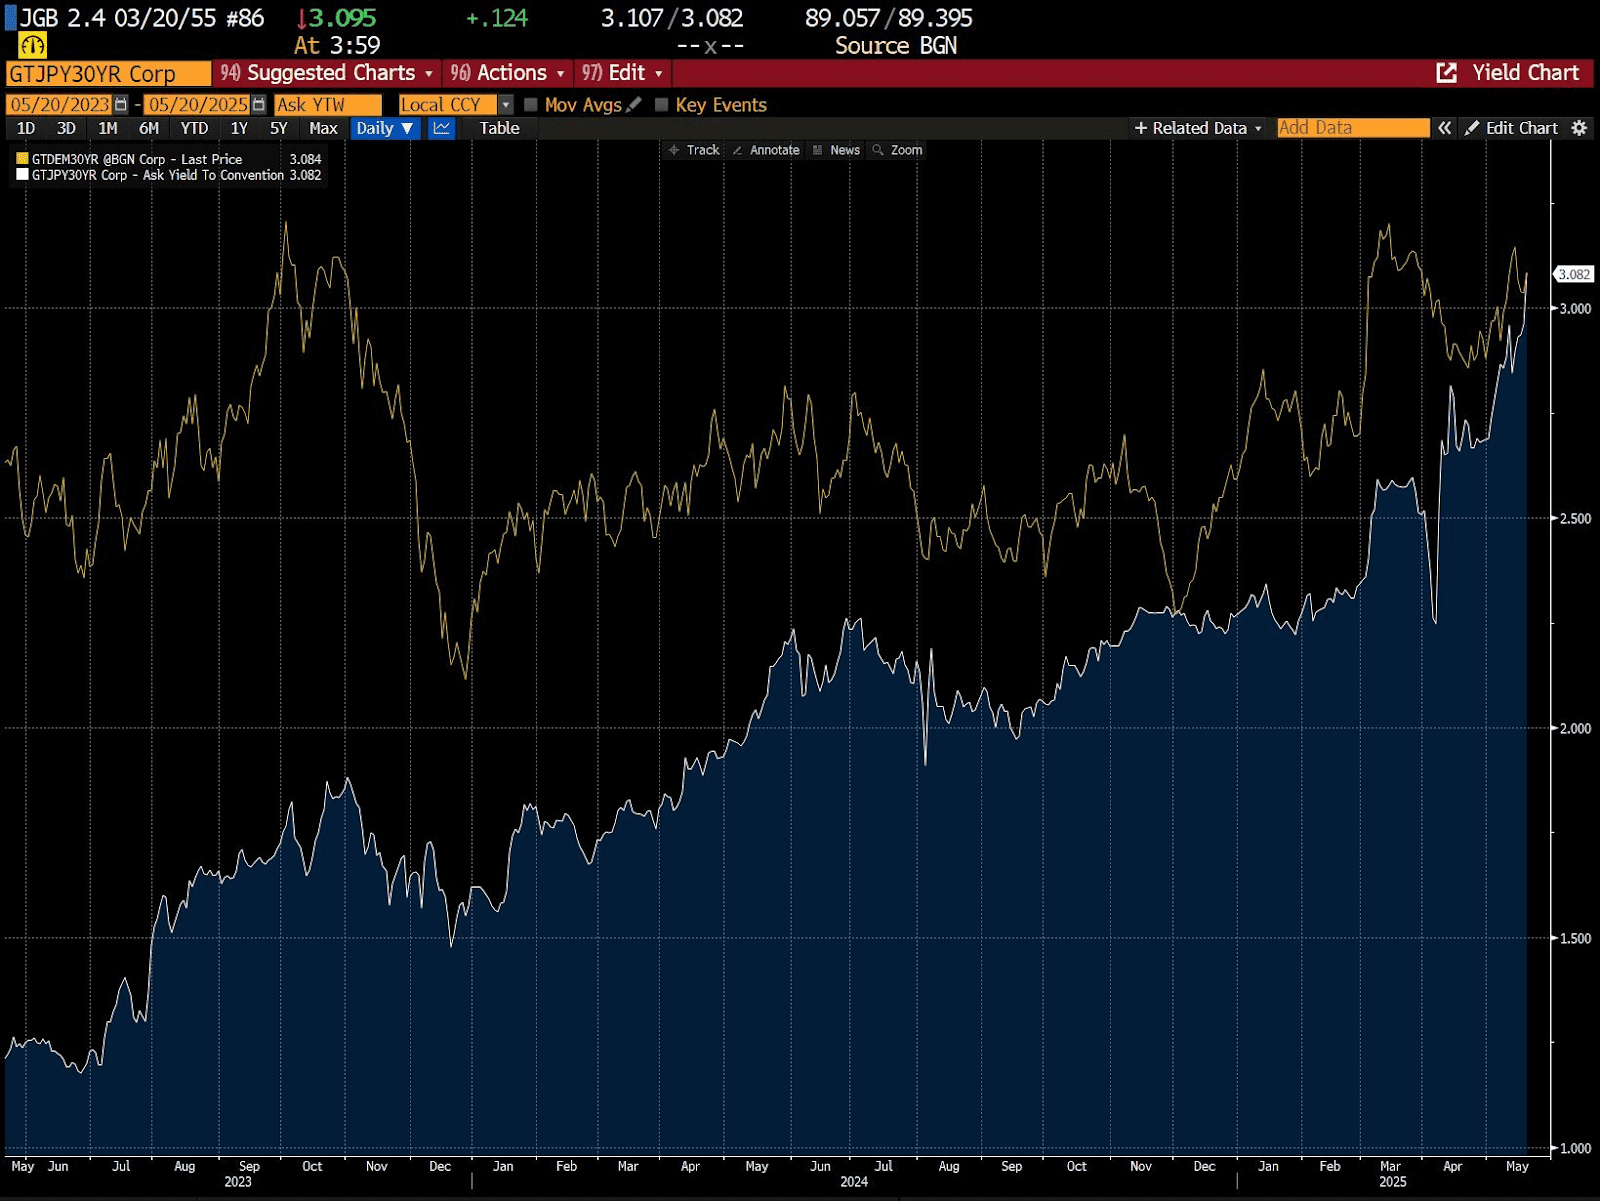
Task: Click the pop-out icon beside Yield Chart
Action: (1446, 73)
